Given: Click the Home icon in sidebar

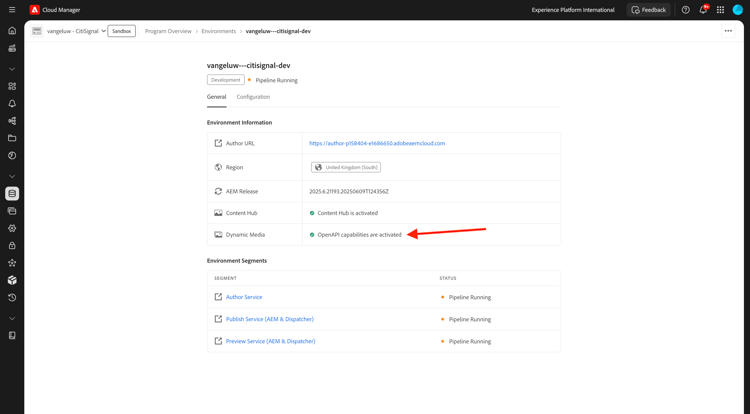Looking at the screenshot, I should 12,31.
